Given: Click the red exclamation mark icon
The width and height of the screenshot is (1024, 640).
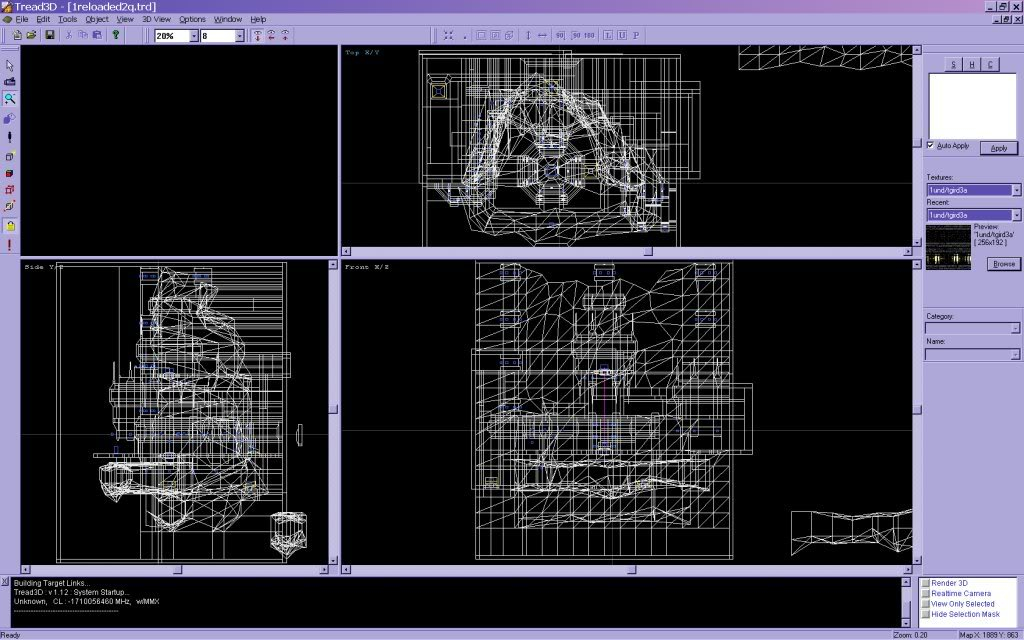Looking at the screenshot, I should pyautogui.click(x=10, y=245).
